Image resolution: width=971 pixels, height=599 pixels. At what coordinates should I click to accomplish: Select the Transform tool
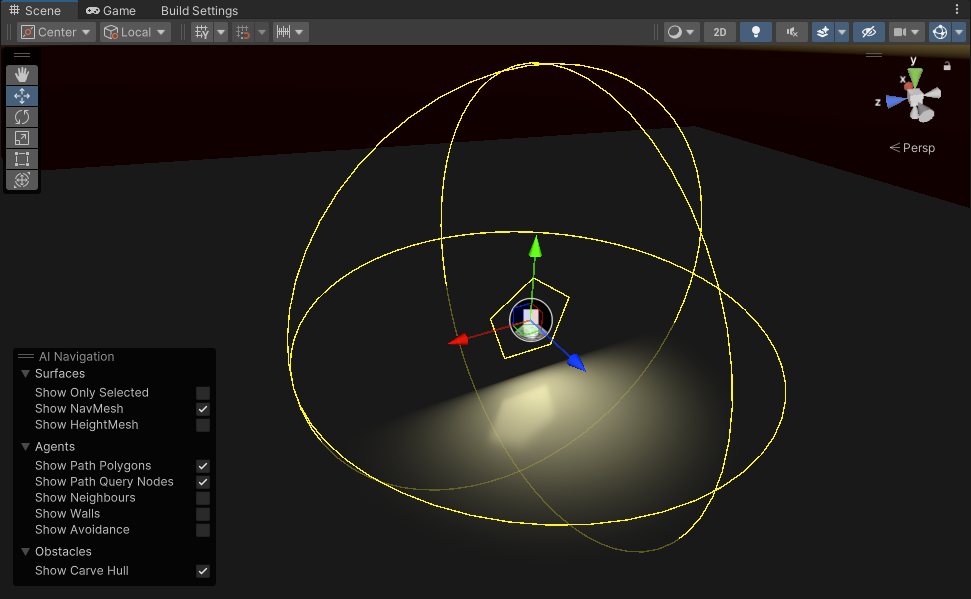[22, 180]
